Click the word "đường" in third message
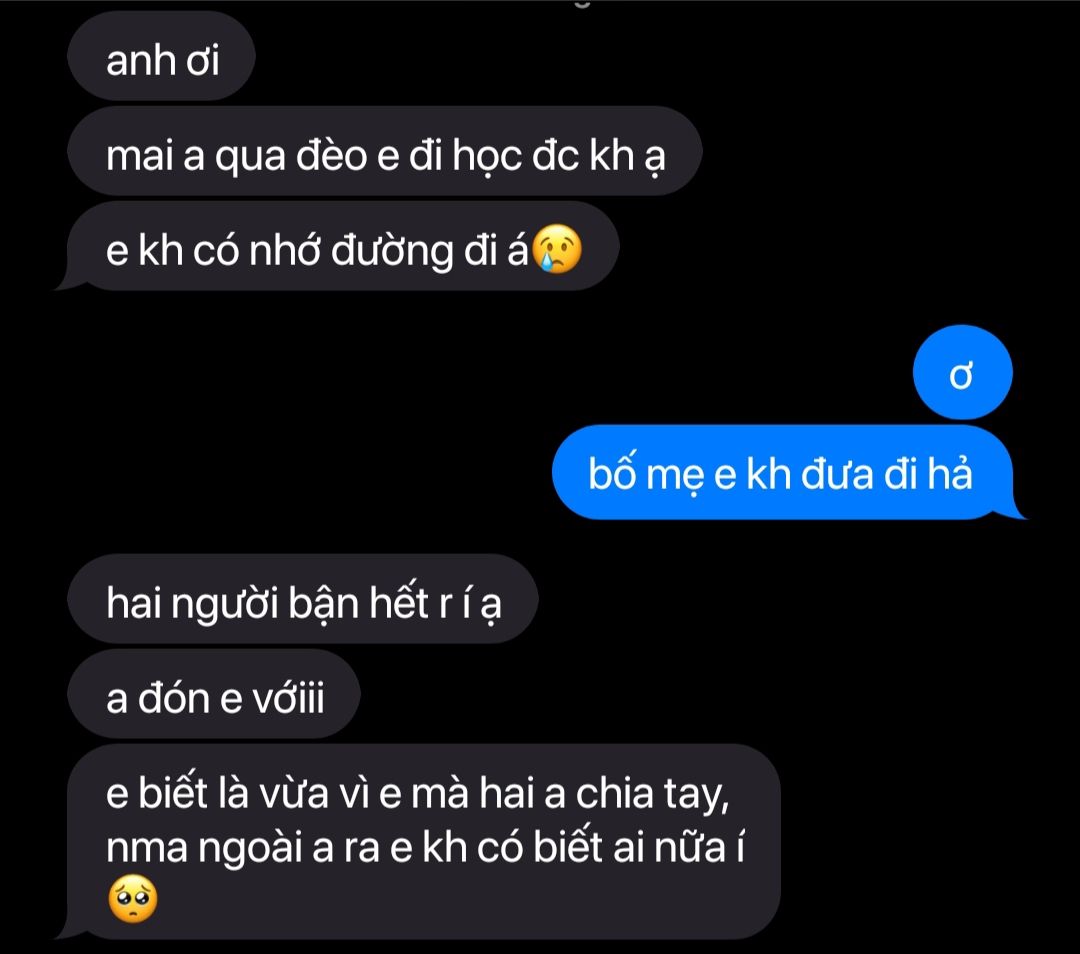The height and width of the screenshot is (954, 1080). click(x=393, y=251)
